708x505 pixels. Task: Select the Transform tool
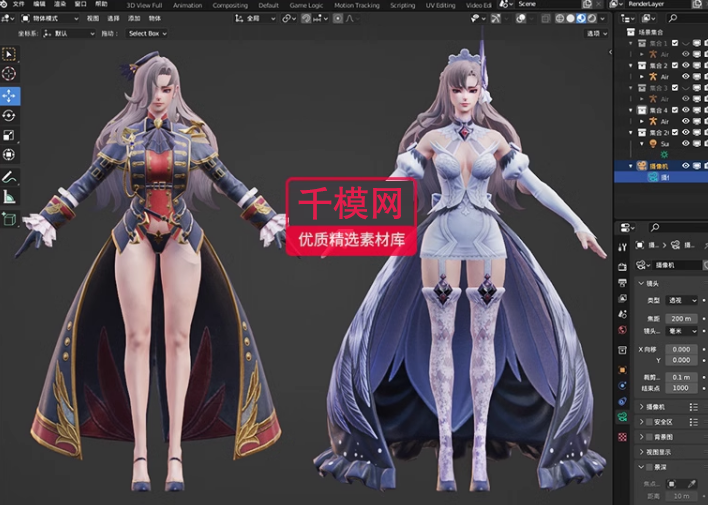click(9, 154)
